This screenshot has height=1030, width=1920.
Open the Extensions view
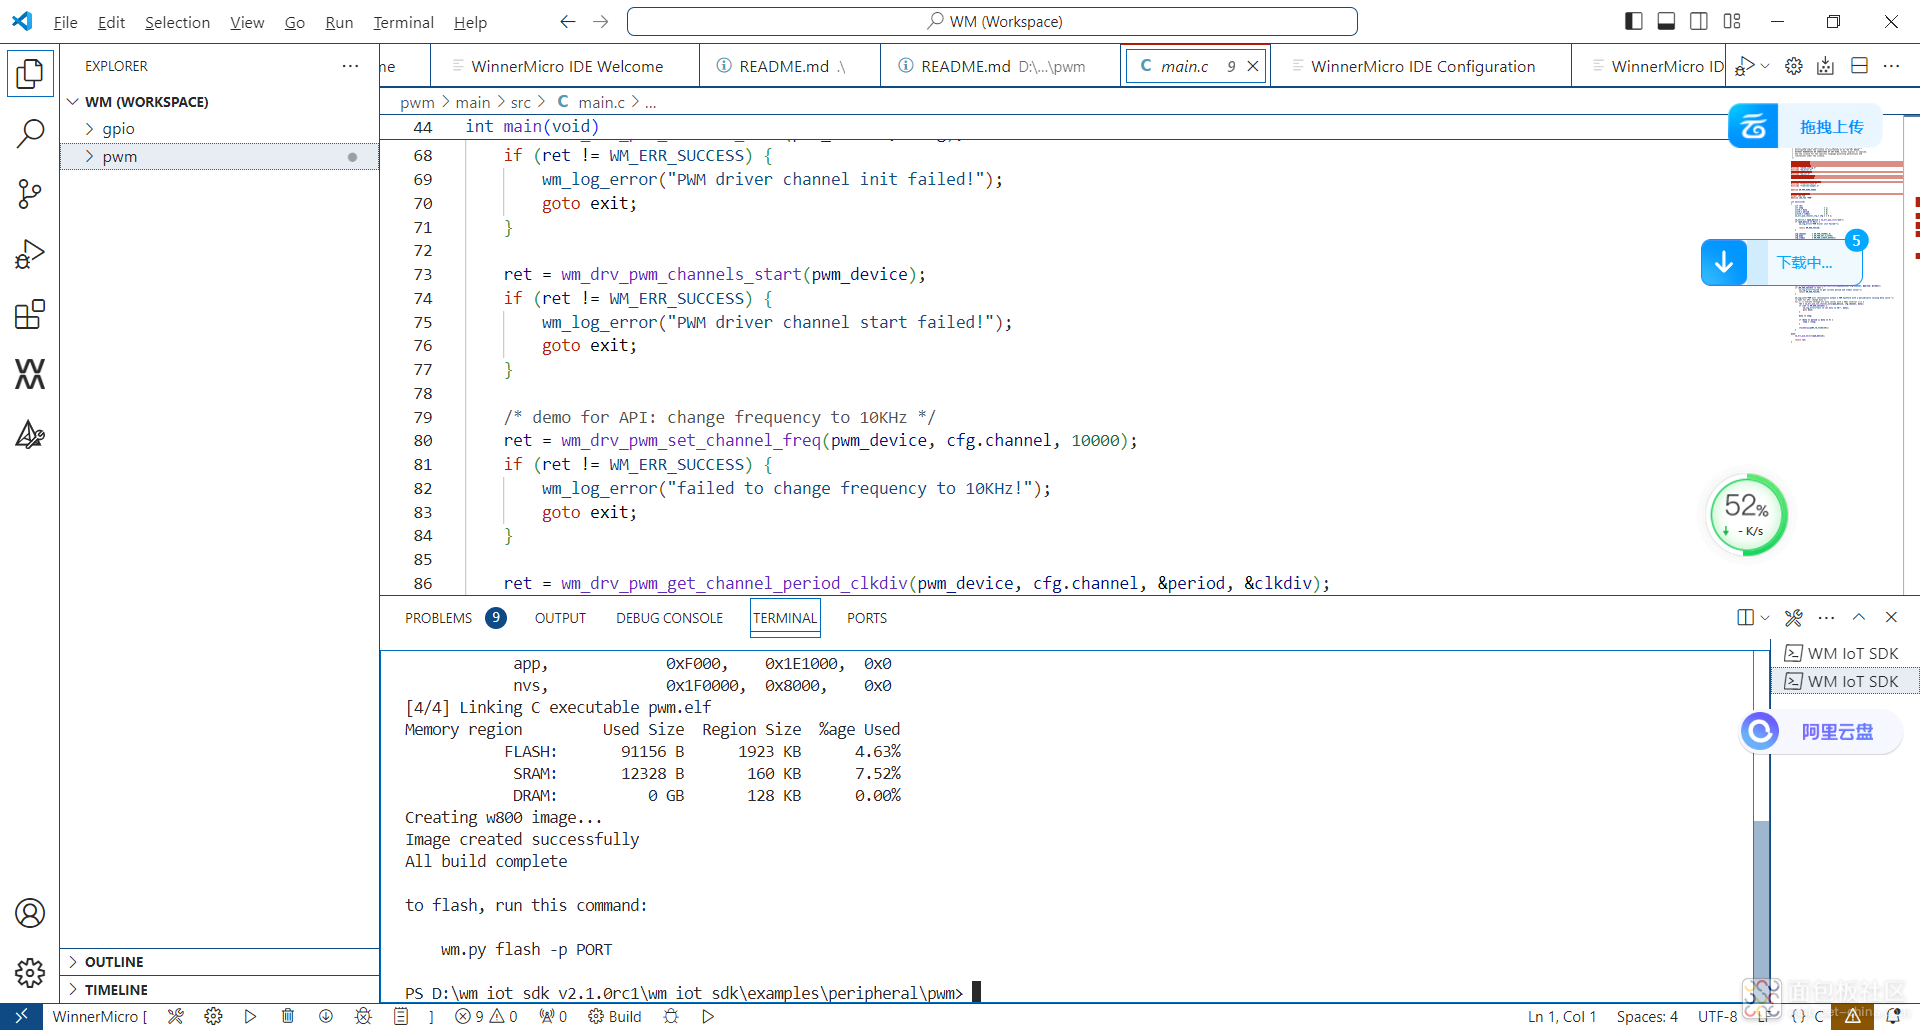[30, 314]
